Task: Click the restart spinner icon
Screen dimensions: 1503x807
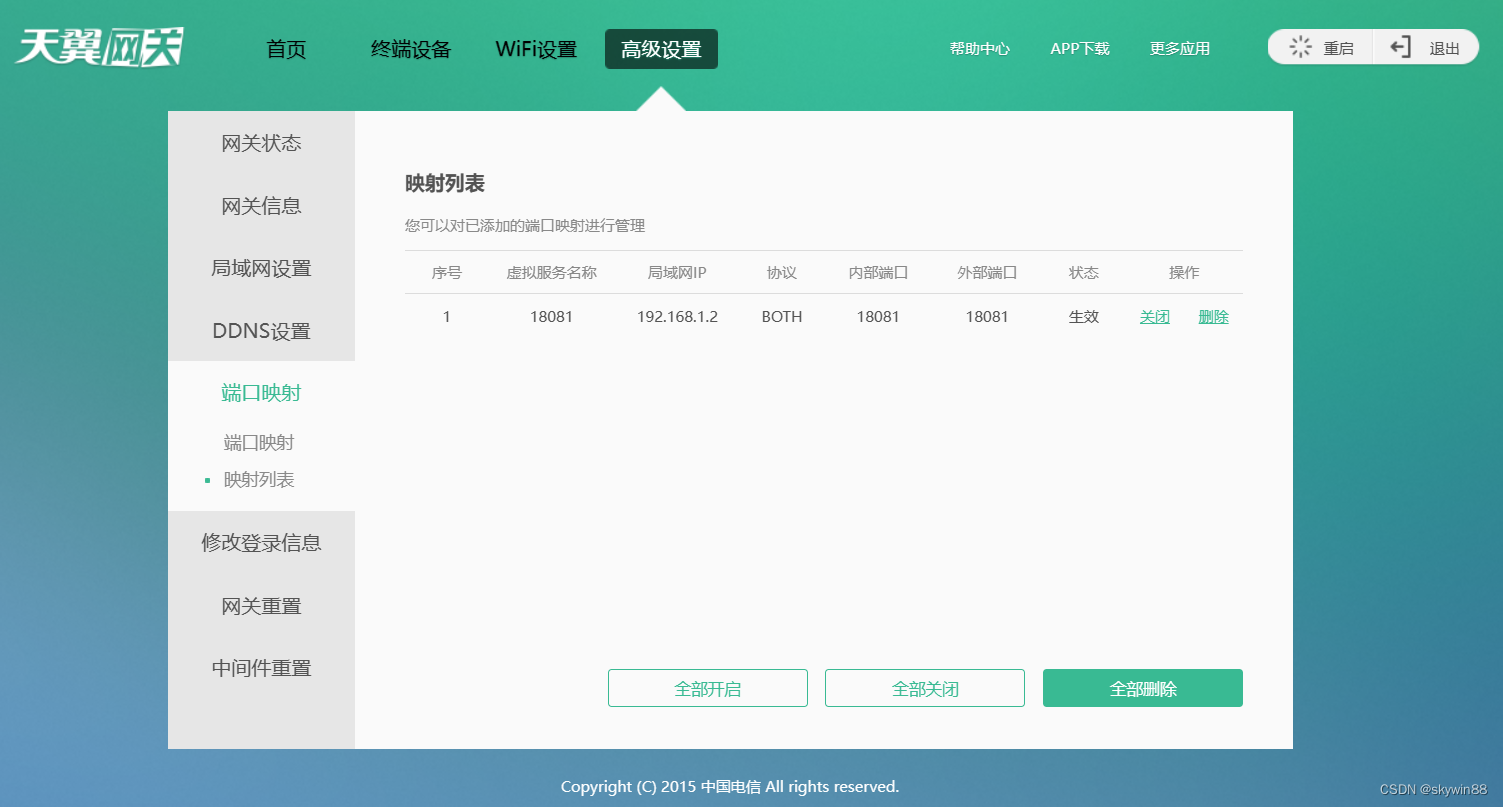Action: 1300,47
